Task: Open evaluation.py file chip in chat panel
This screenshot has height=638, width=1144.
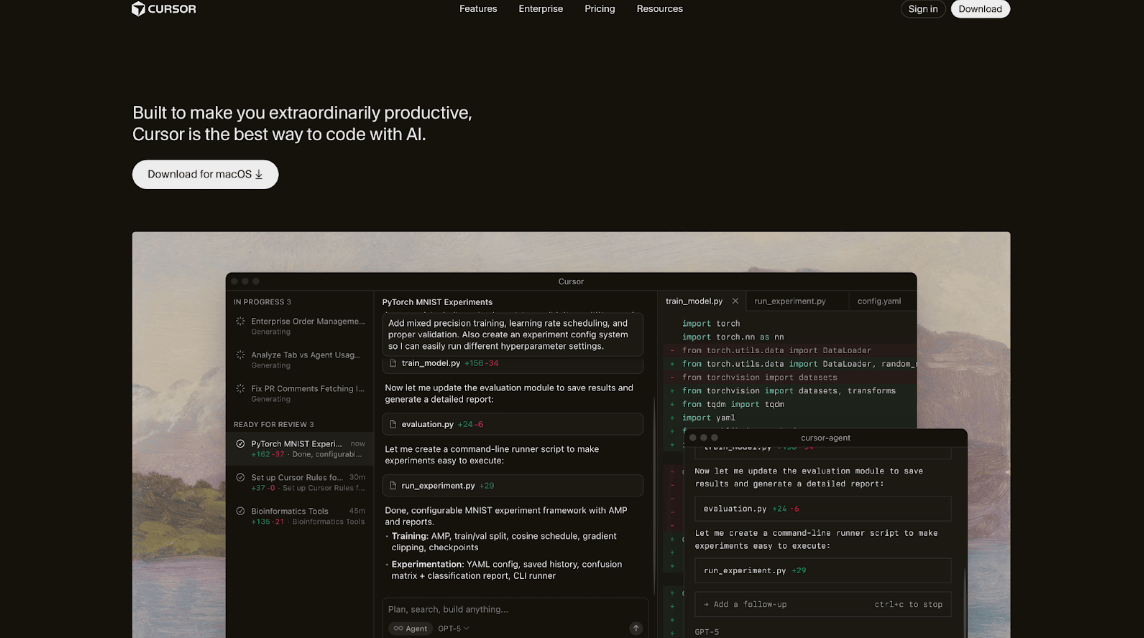Action: point(512,424)
